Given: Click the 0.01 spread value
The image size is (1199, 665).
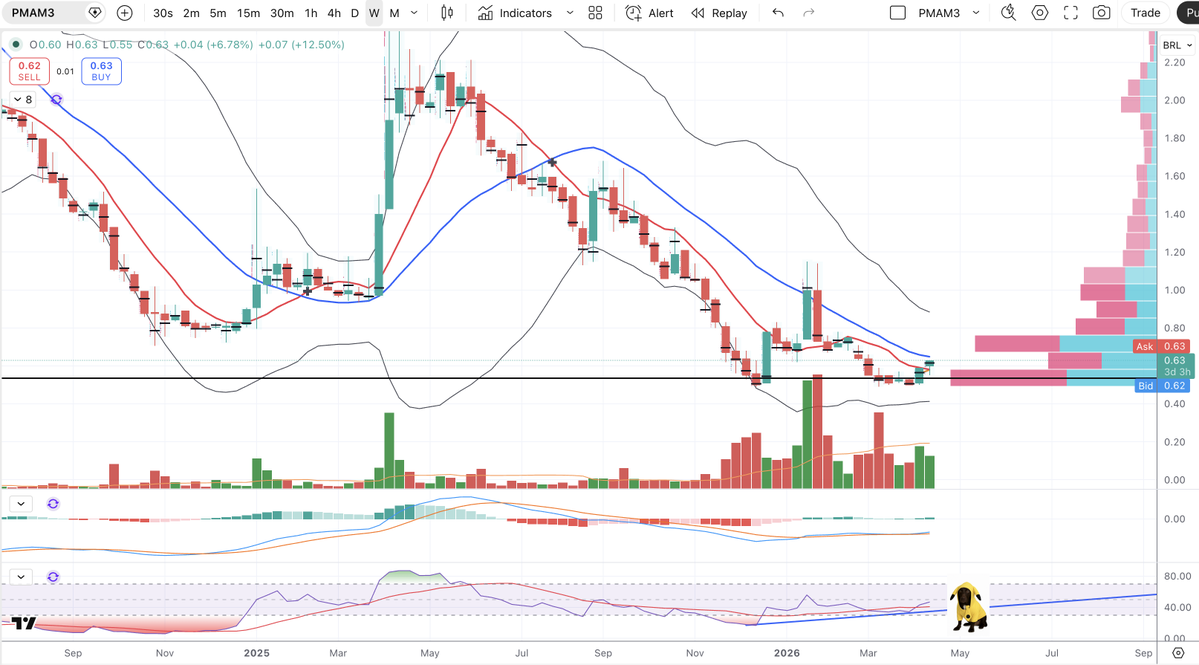Looking at the screenshot, I should 65,71.
